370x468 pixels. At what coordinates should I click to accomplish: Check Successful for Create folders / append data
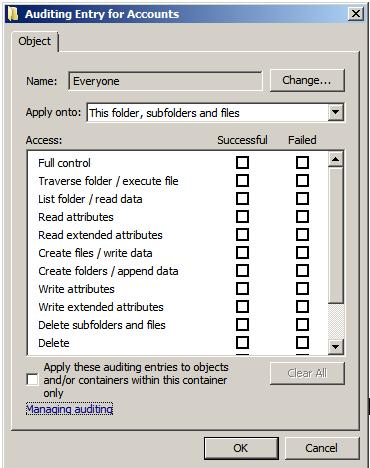click(242, 271)
